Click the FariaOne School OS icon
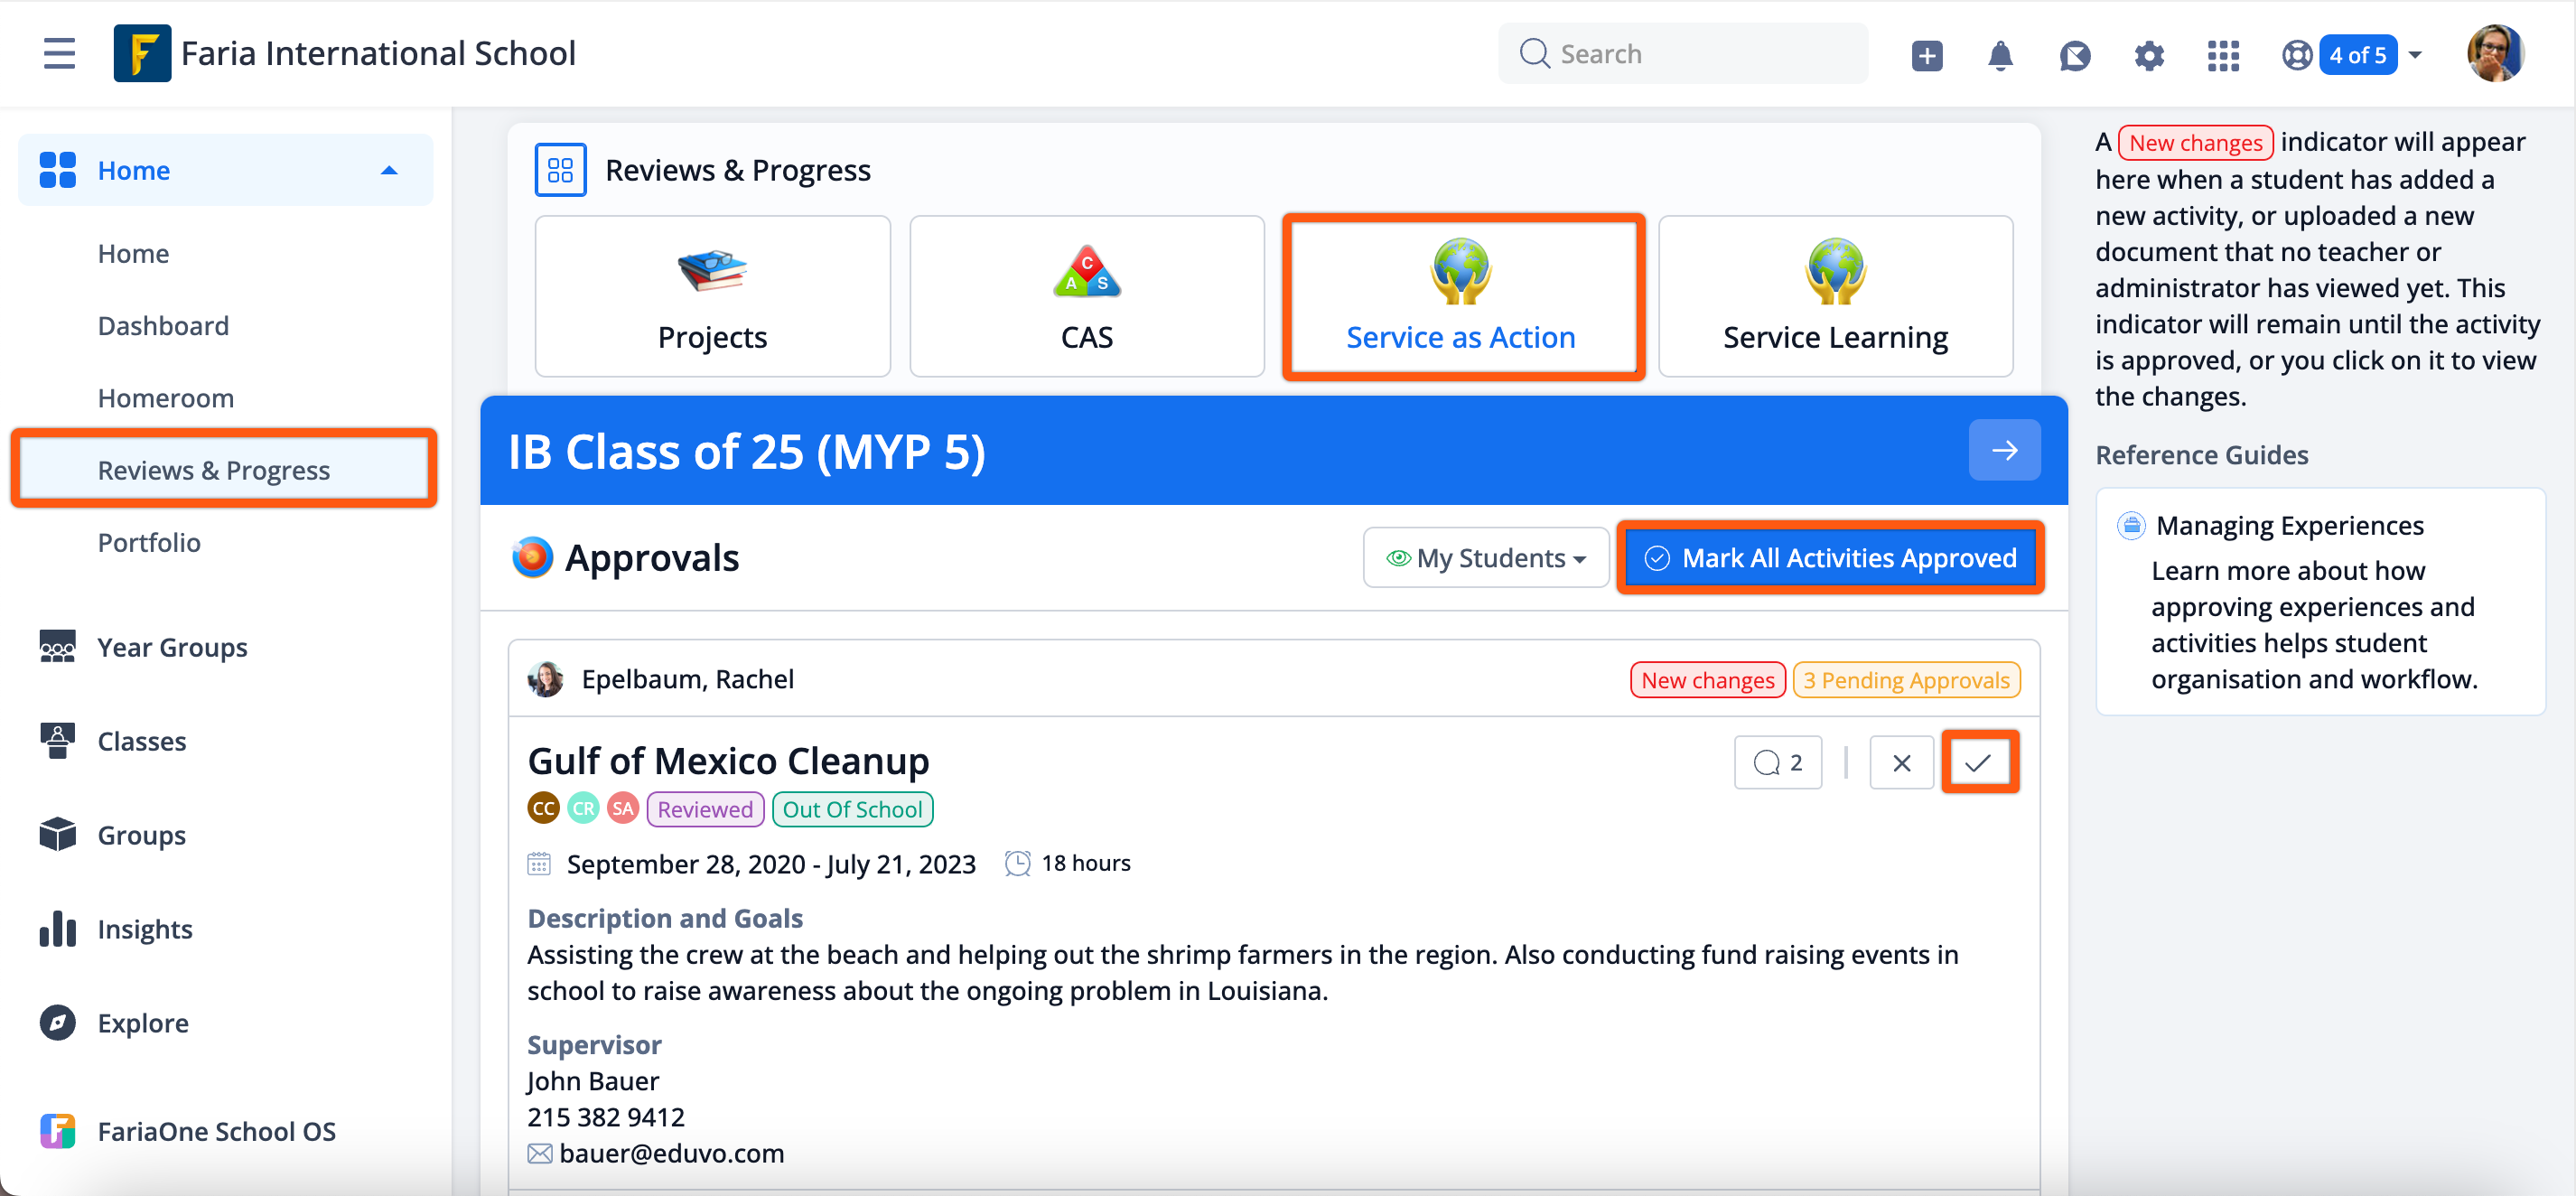Viewport: 2576px width, 1196px height. [x=57, y=1131]
